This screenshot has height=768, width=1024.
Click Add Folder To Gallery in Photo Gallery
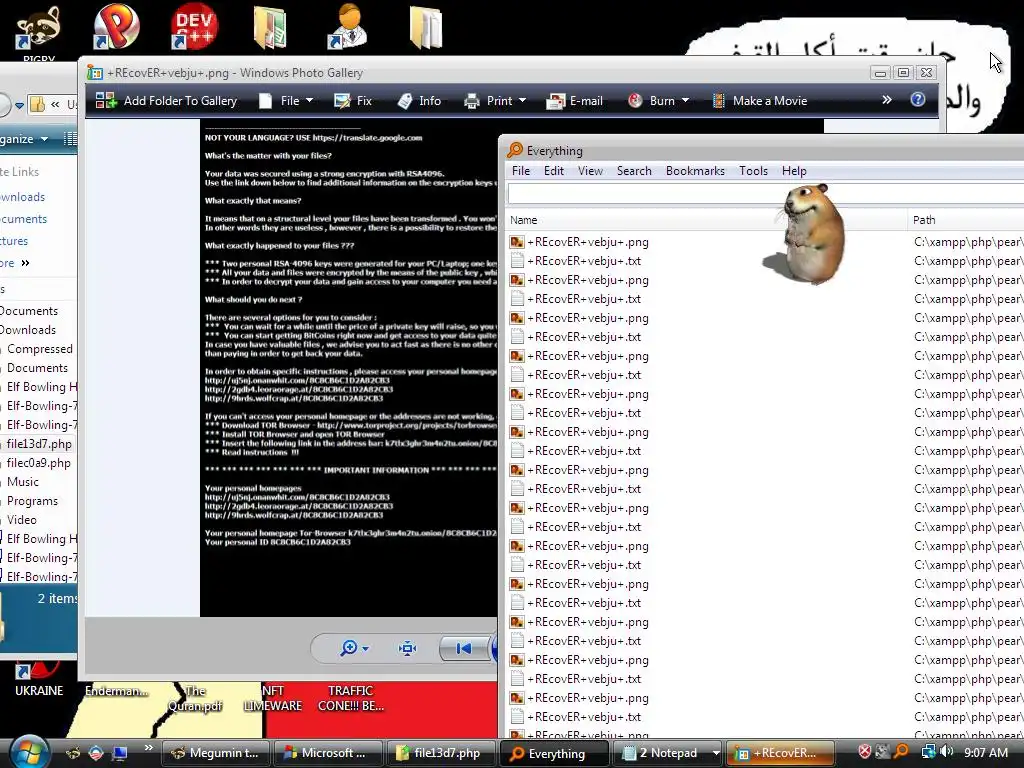tap(166, 101)
